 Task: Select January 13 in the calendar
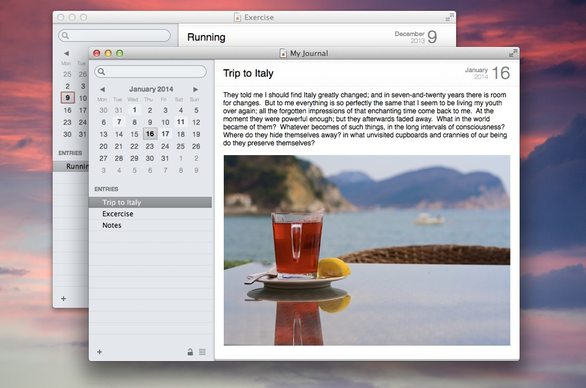pos(104,134)
